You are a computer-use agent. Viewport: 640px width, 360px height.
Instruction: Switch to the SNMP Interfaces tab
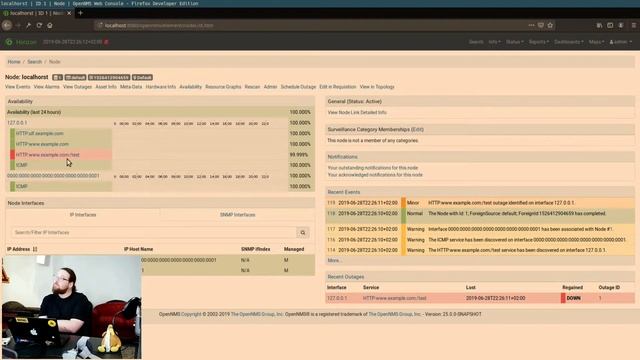click(238, 215)
